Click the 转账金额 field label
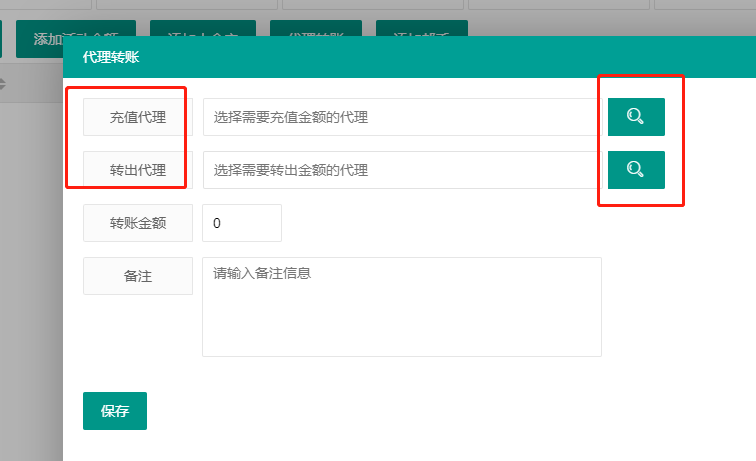756x461 pixels. 137,223
